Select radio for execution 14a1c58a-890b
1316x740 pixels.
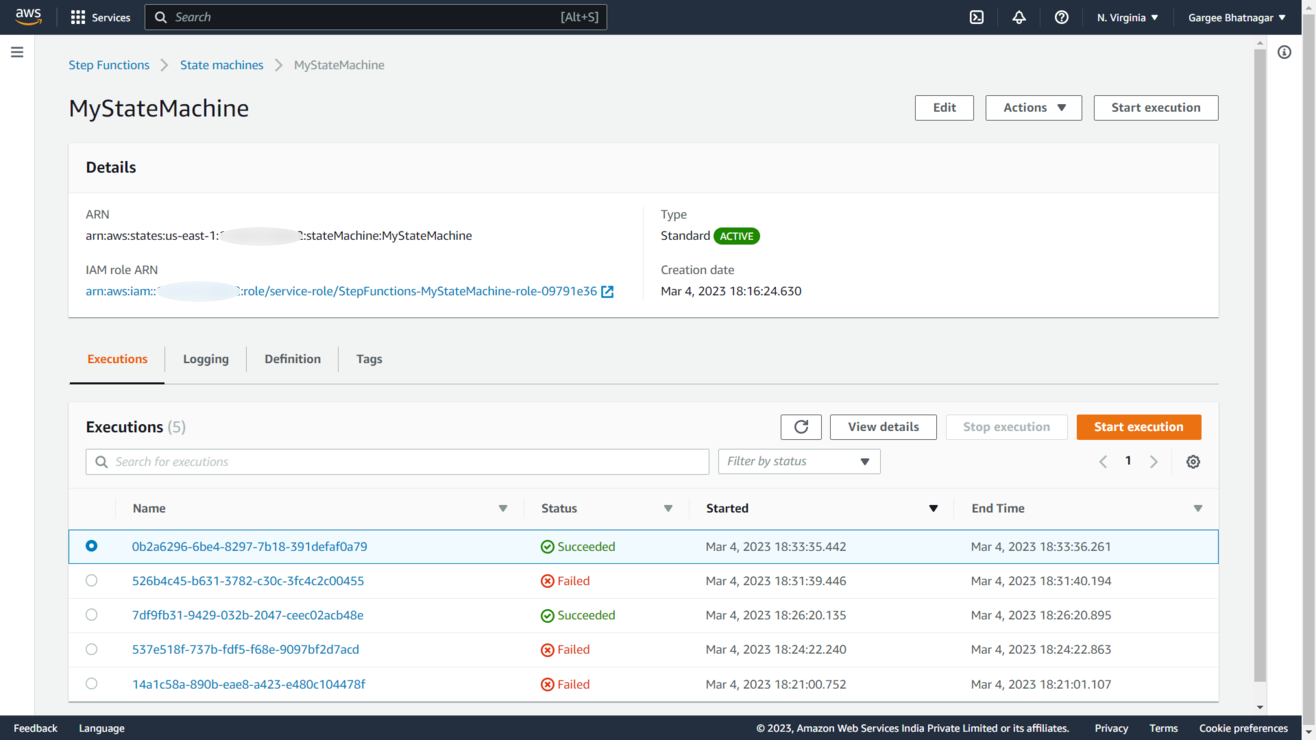pyautogui.click(x=92, y=684)
